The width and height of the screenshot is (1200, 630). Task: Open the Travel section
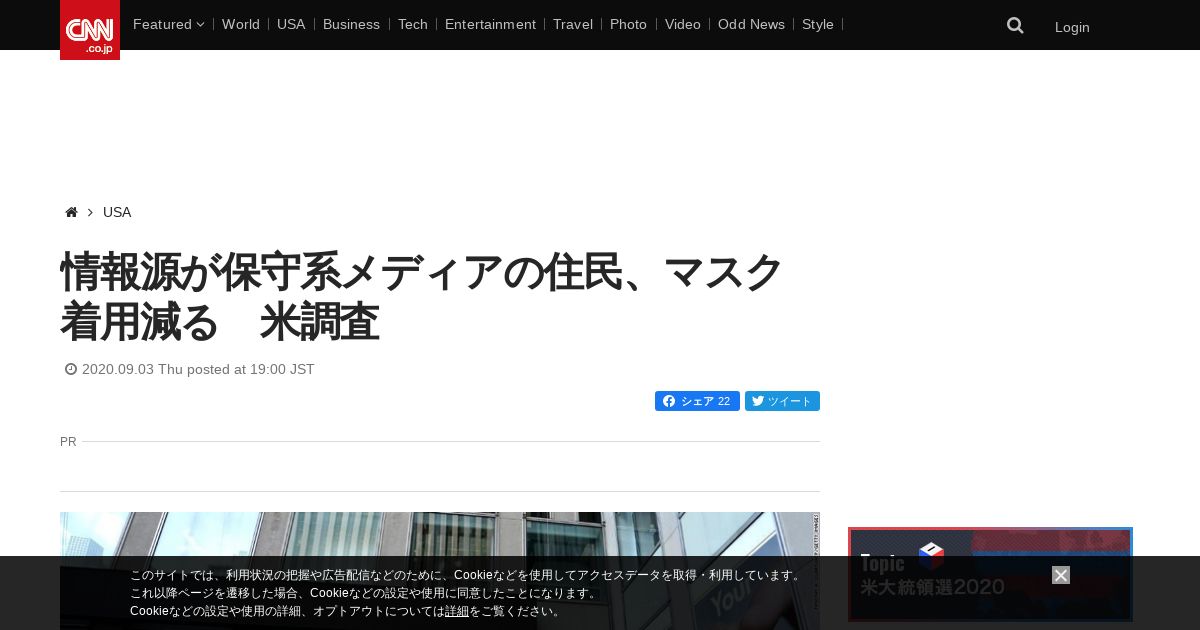point(573,24)
